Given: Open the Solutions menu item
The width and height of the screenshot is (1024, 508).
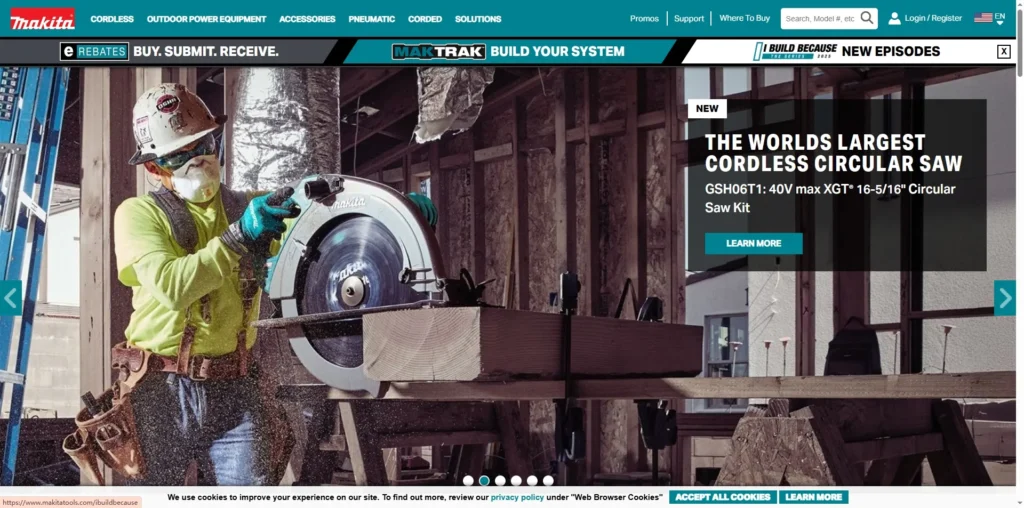Looking at the screenshot, I should pyautogui.click(x=478, y=19).
